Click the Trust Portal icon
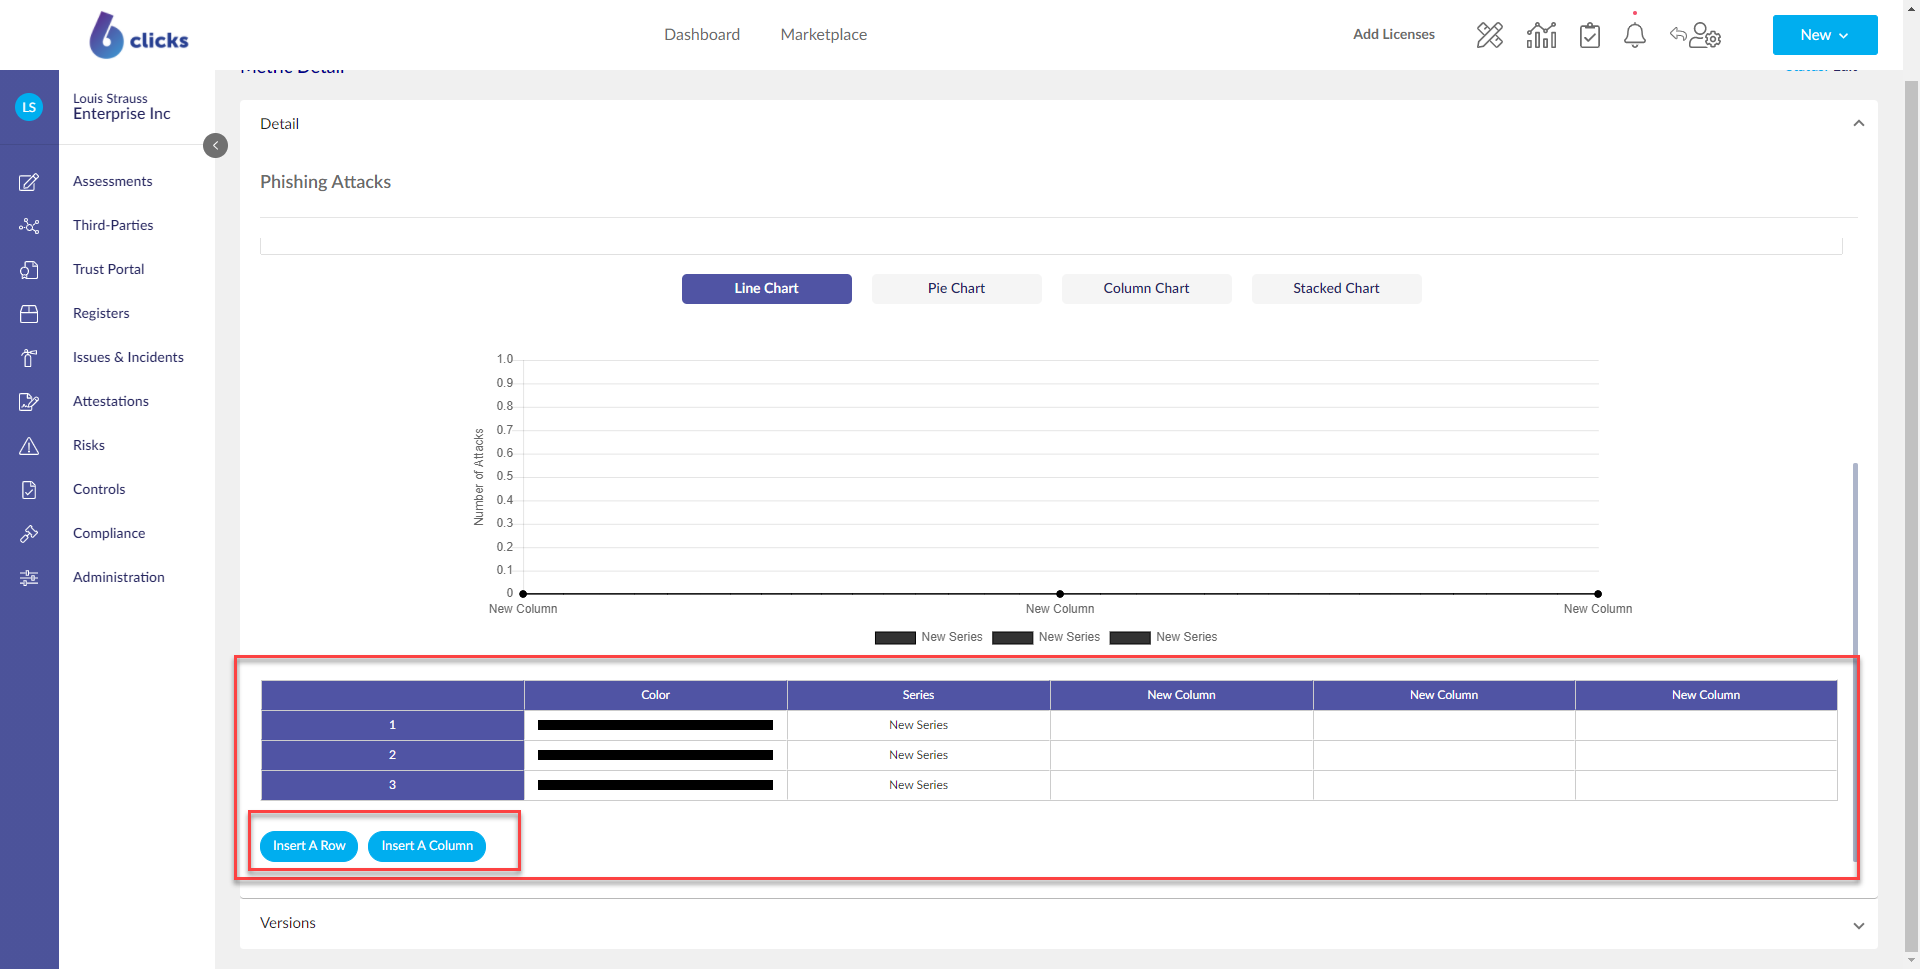 point(29,270)
